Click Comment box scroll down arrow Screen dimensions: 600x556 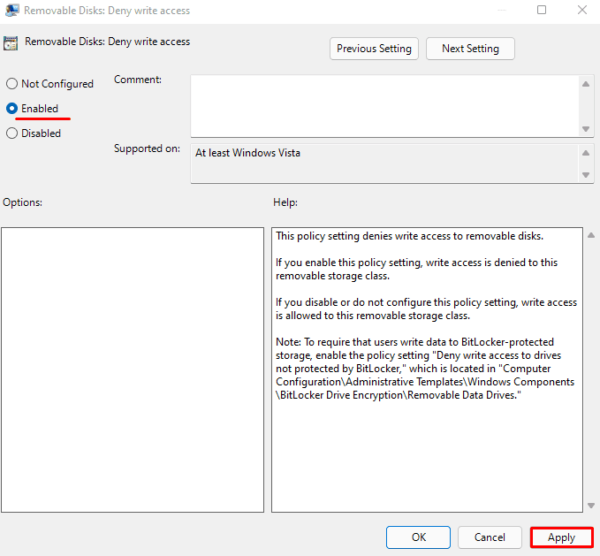[586, 129]
